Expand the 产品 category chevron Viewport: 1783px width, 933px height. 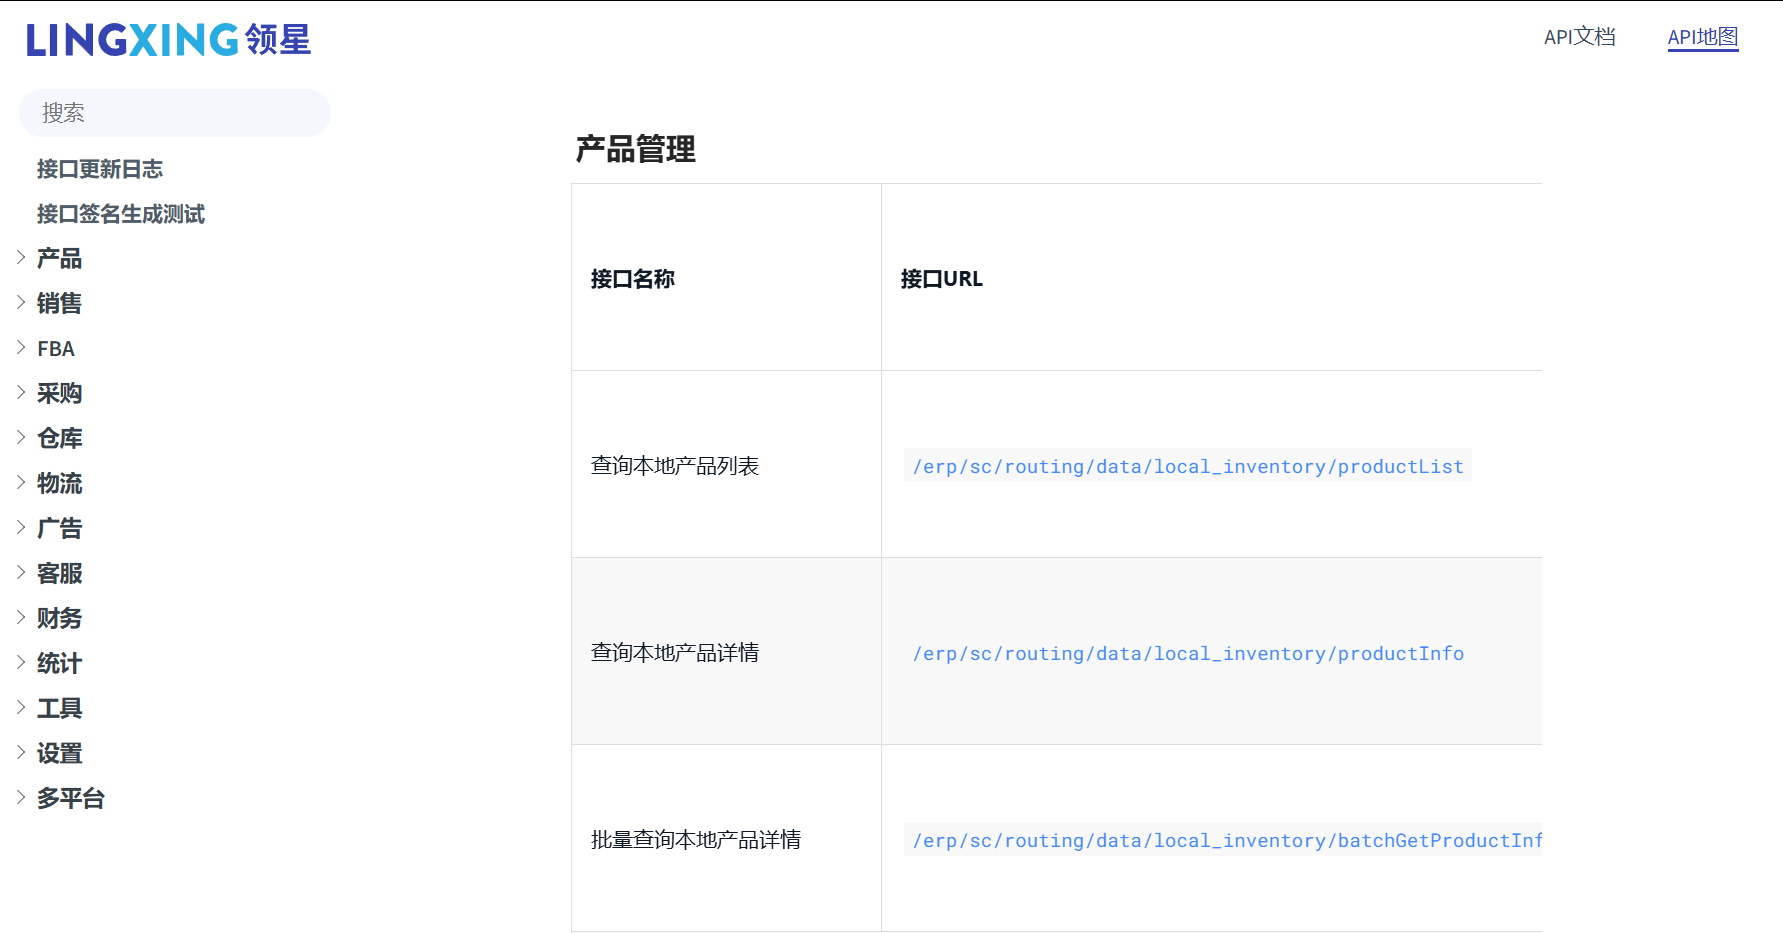coord(21,258)
